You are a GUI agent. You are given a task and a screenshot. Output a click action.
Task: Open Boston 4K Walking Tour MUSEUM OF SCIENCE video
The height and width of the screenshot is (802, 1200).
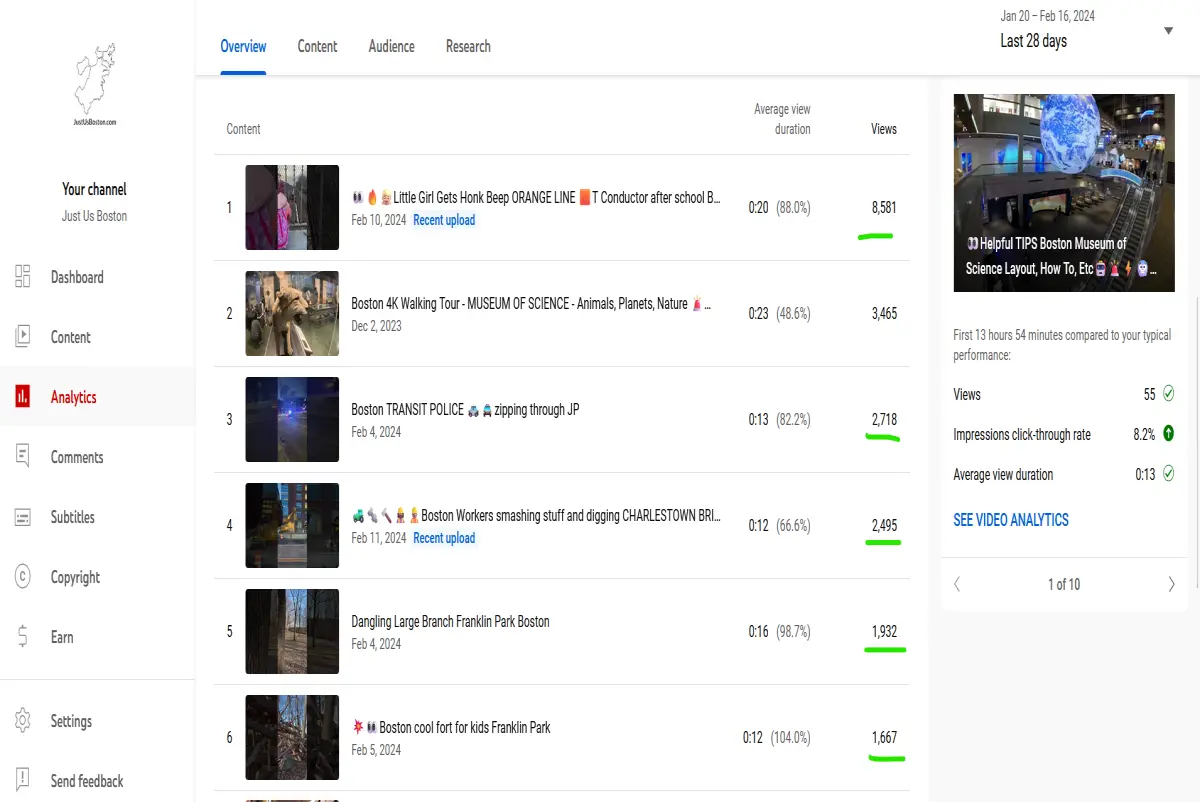click(x=531, y=304)
